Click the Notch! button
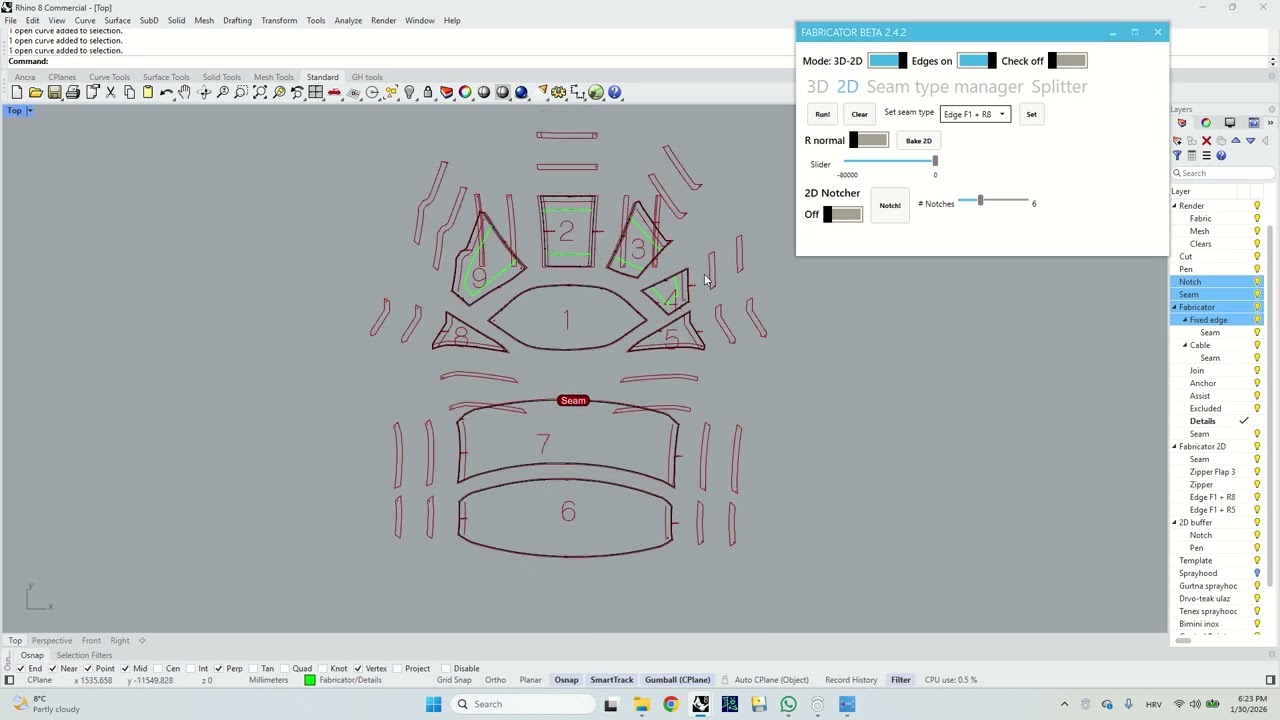 889,205
